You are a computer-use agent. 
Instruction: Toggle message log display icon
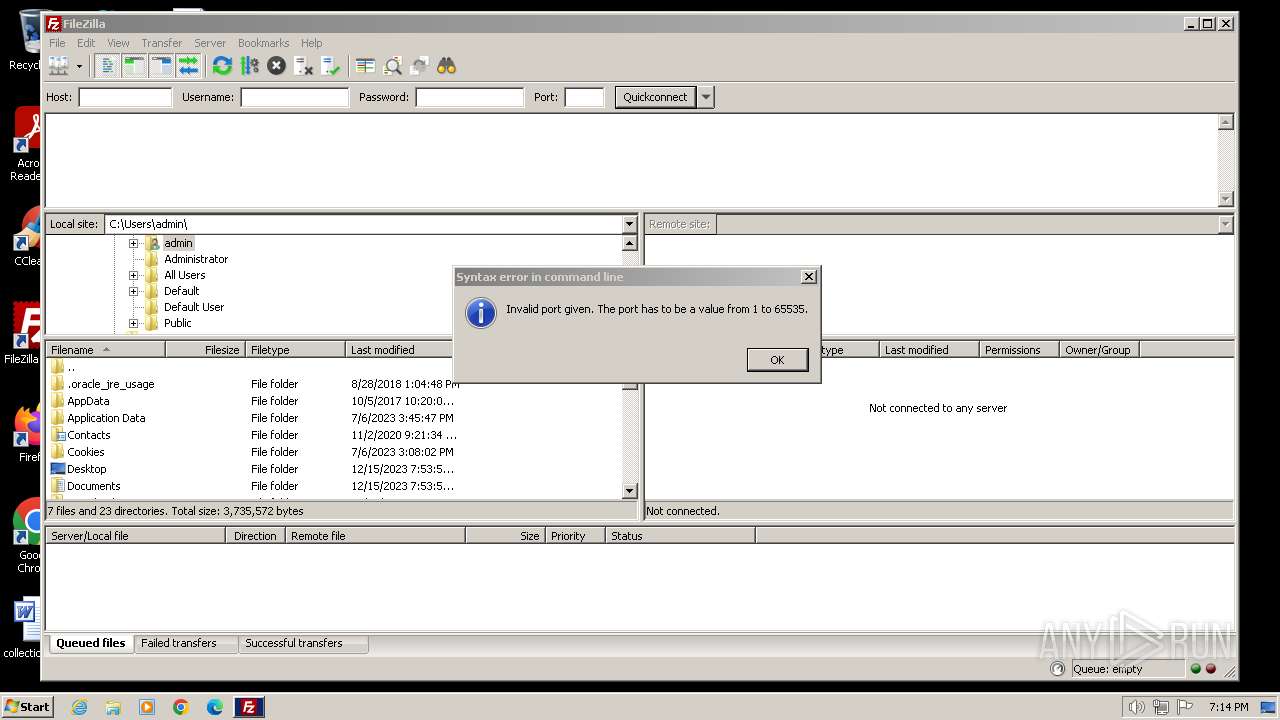point(107,66)
